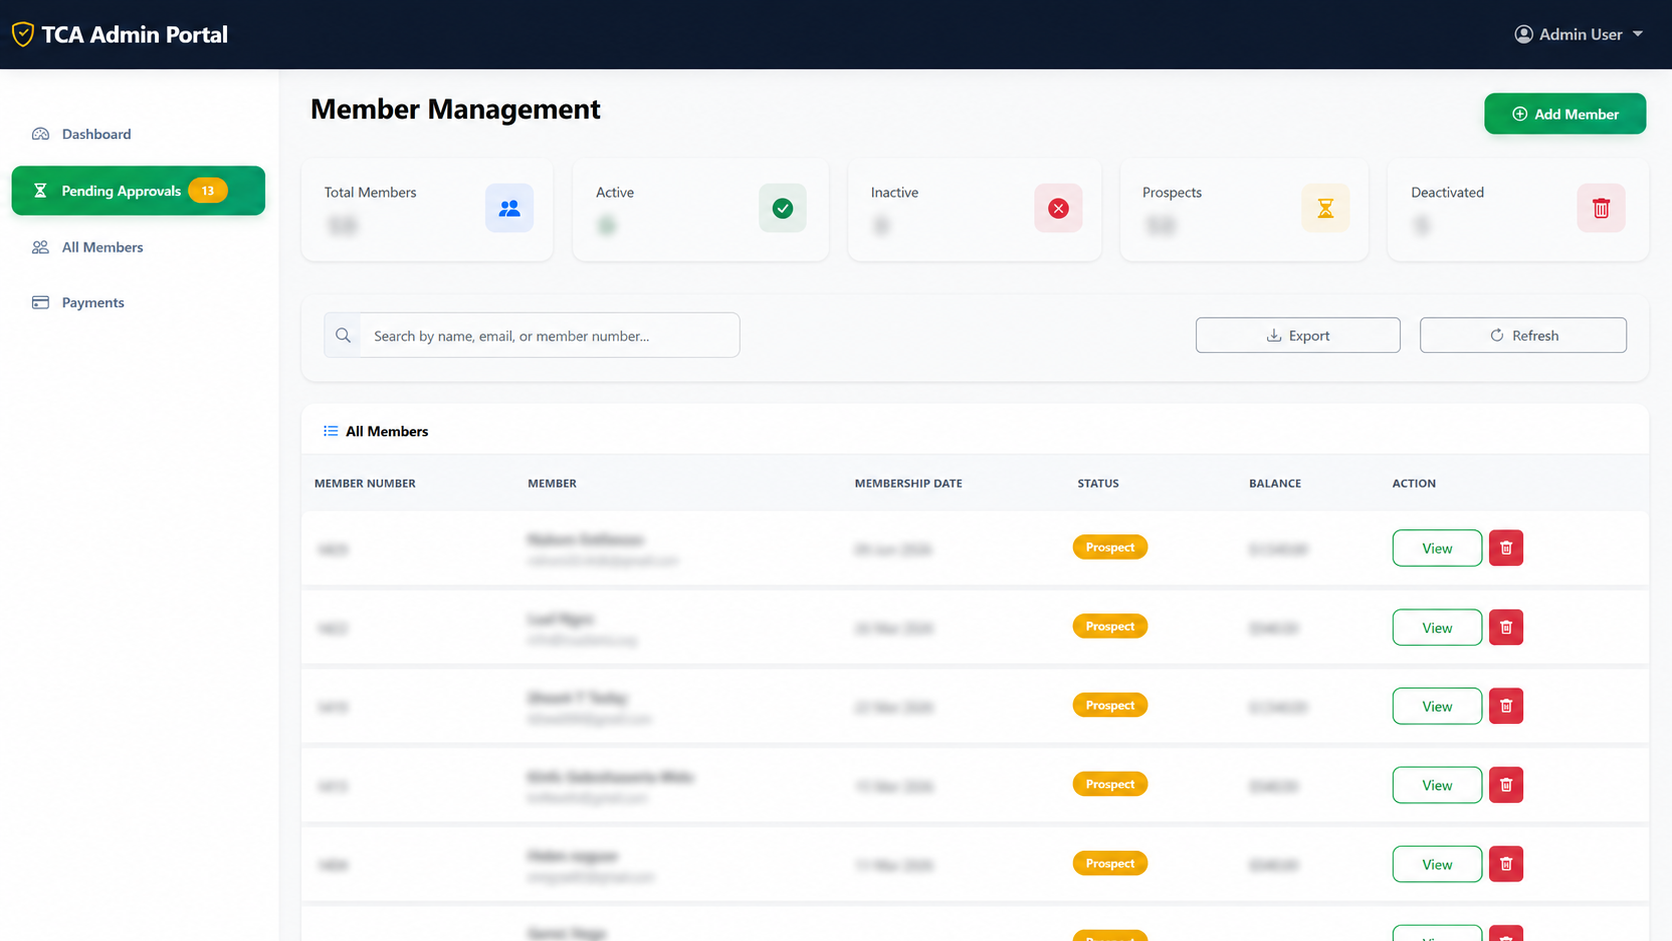Viewport: 1672px width, 941px height.
Task: Click the TCA shield logo icon
Action: (23, 34)
